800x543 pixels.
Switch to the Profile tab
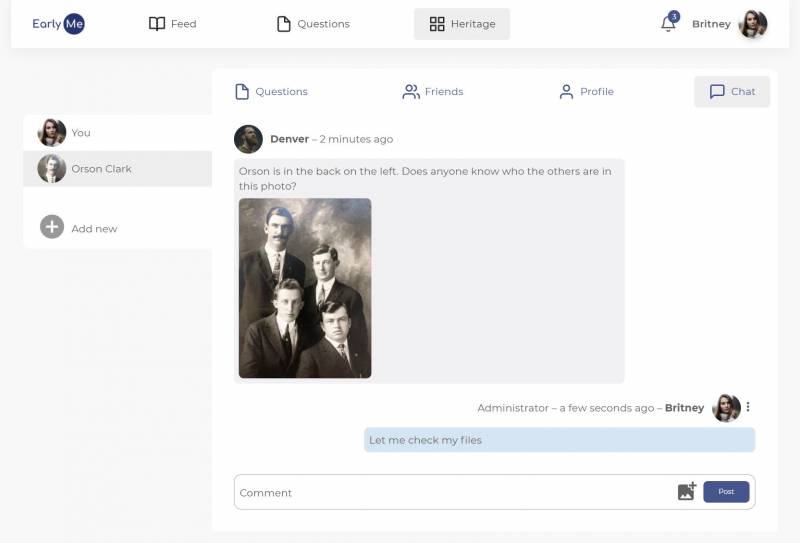(x=586, y=91)
